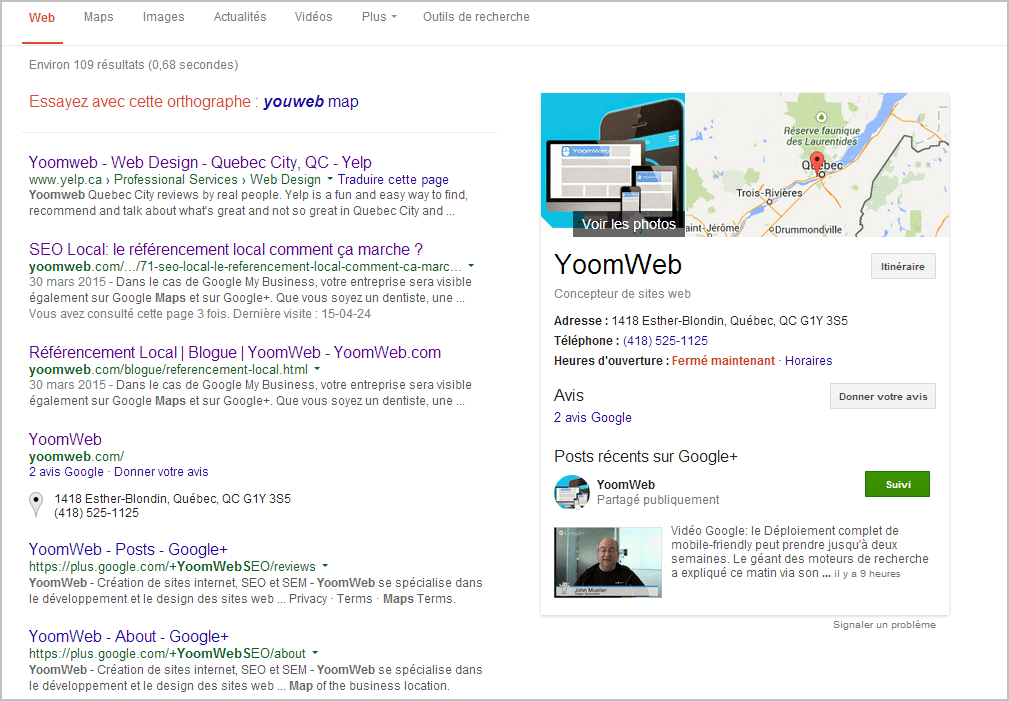Open Outils de recherche

476,17
